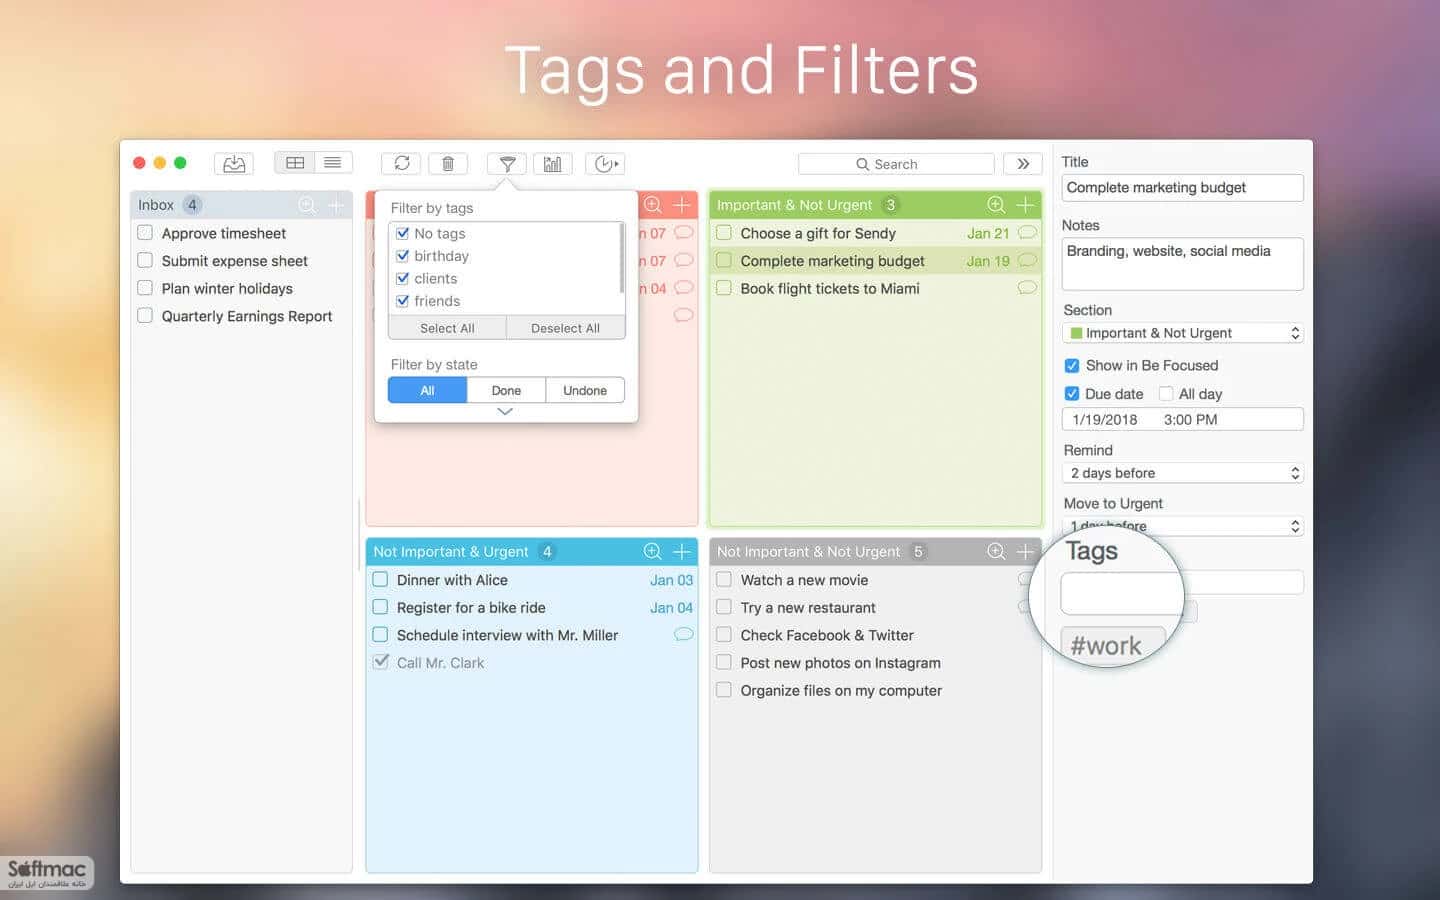Click the Deselect All button
Viewport: 1440px width, 900px height.
[x=565, y=328]
